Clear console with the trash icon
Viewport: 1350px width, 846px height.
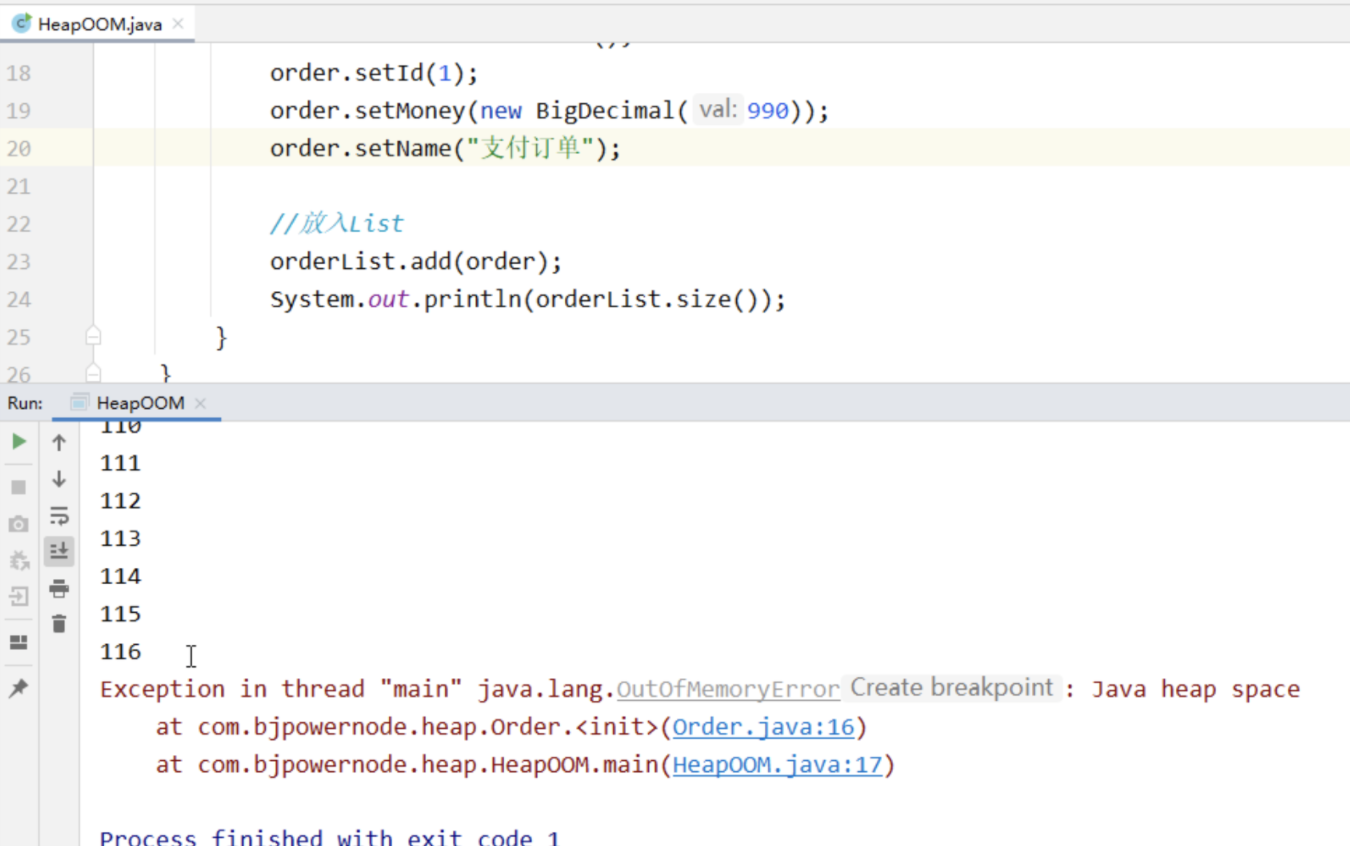point(59,623)
